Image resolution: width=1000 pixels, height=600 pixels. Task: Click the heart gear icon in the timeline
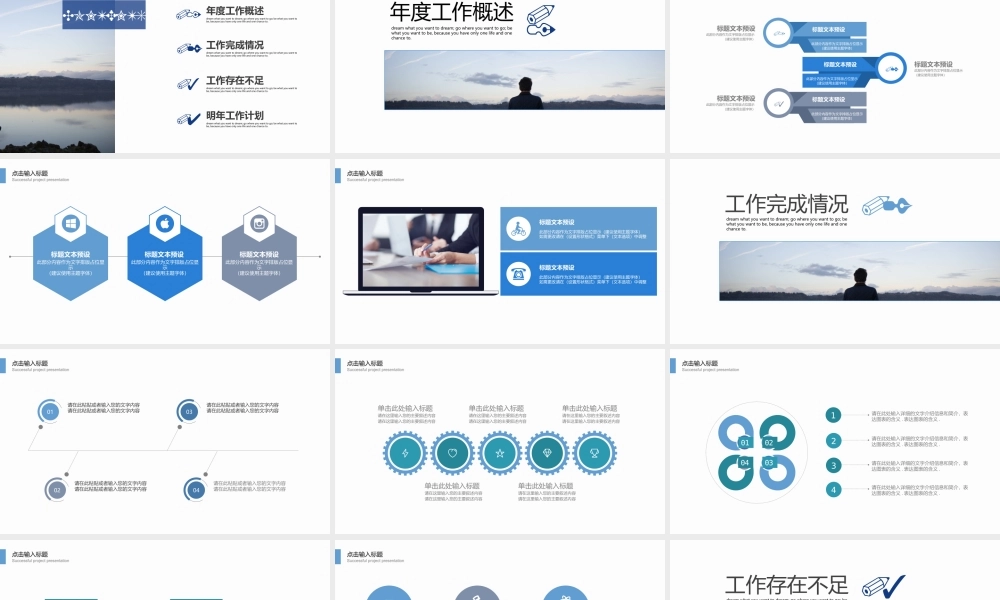452,453
